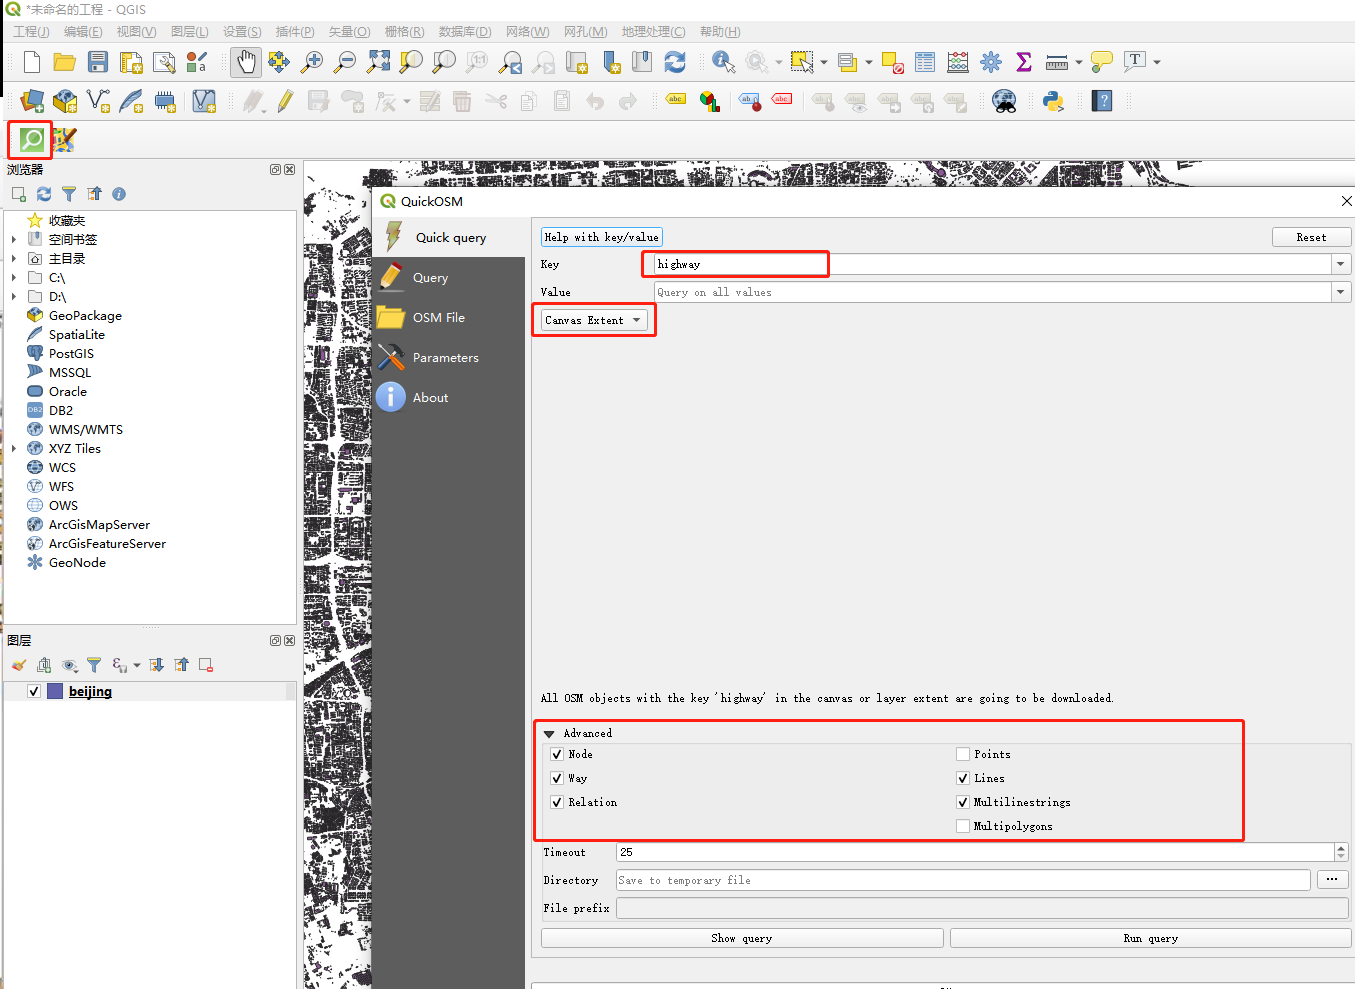Click the MetaSearch globe binoculars icon

point(1004,101)
